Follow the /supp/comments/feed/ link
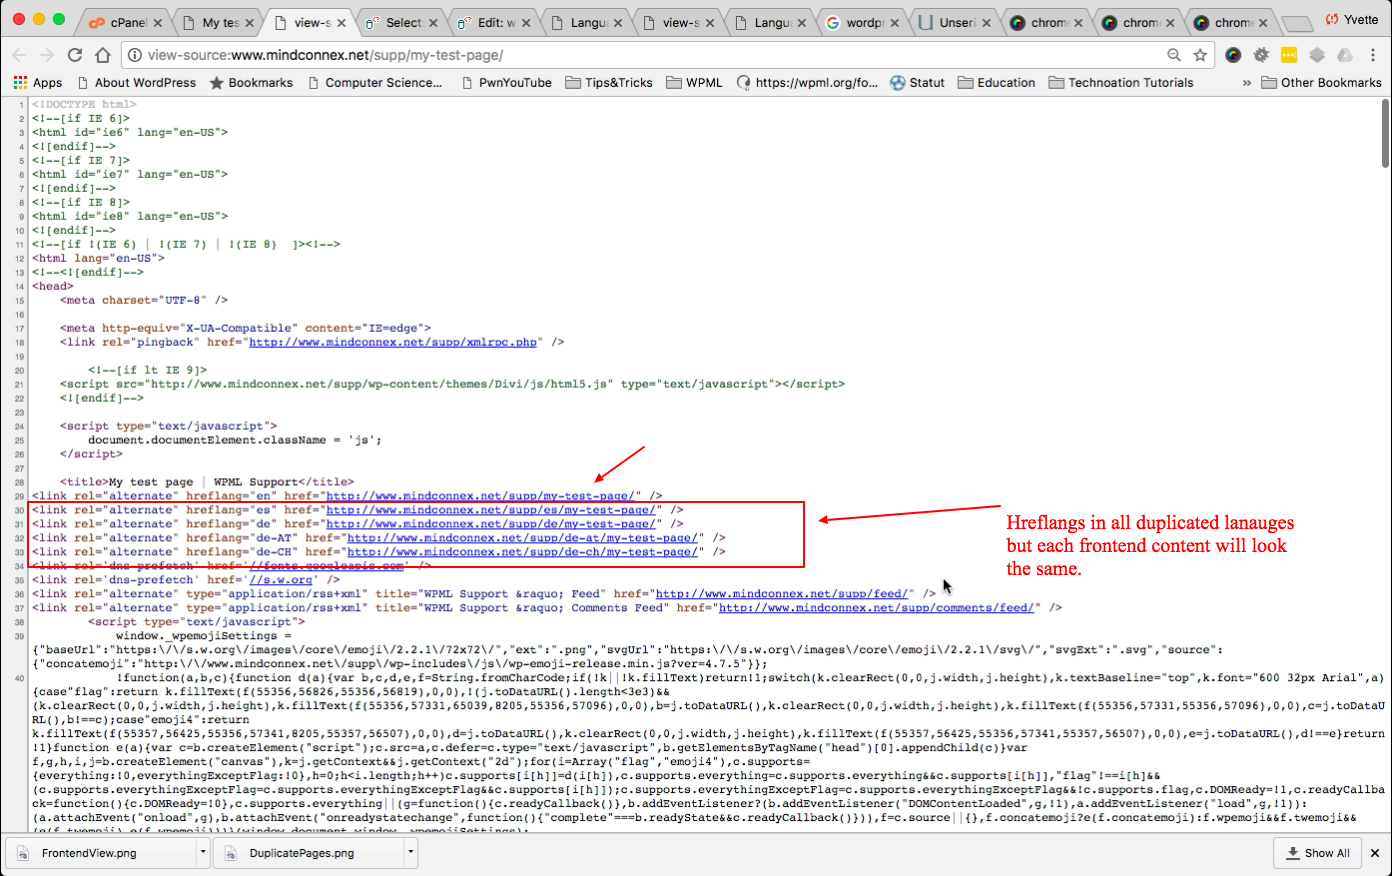1392x876 pixels. [876, 608]
